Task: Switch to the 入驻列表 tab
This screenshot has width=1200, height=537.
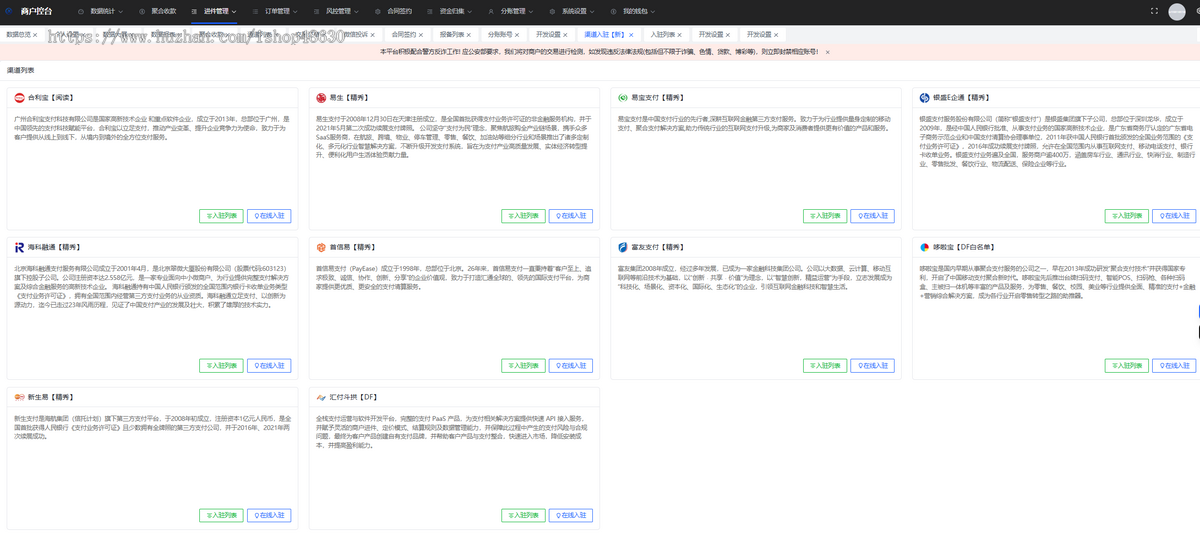Action: [x=661, y=34]
